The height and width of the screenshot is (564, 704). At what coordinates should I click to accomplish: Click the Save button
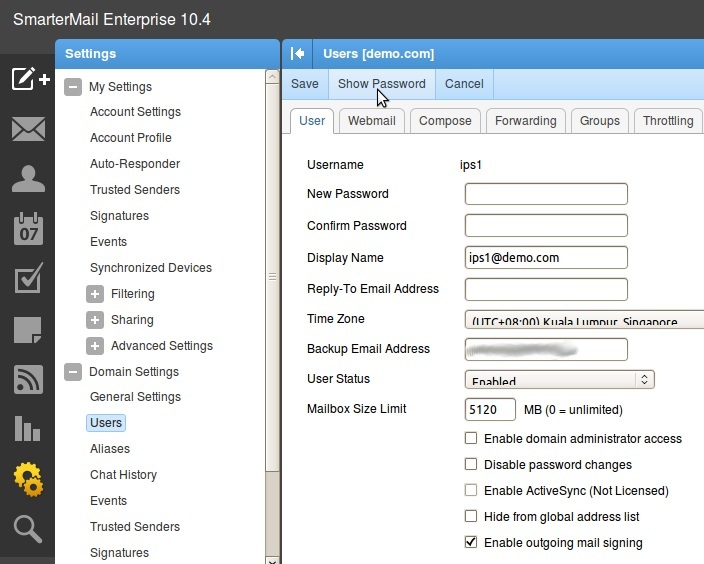pos(305,84)
